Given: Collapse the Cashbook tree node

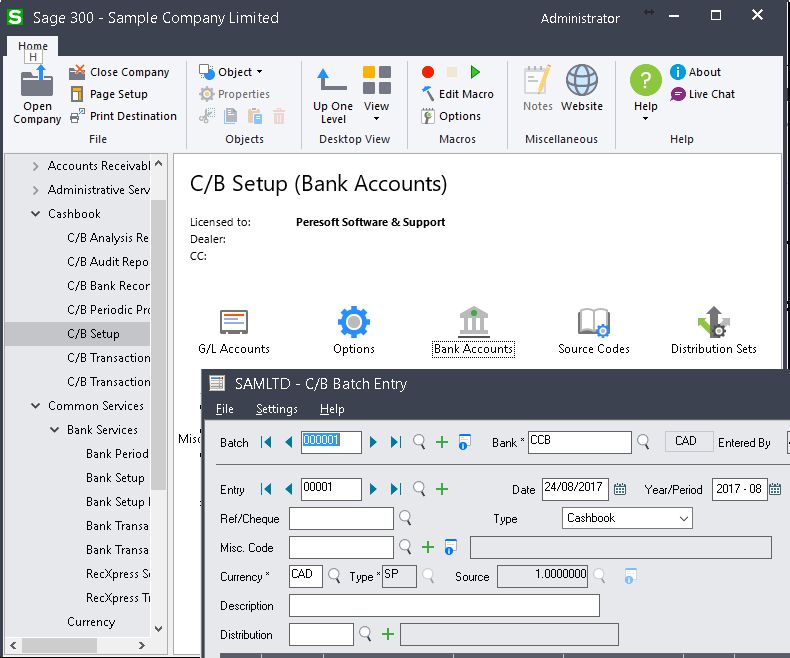Looking at the screenshot, I should coord(35,214).
